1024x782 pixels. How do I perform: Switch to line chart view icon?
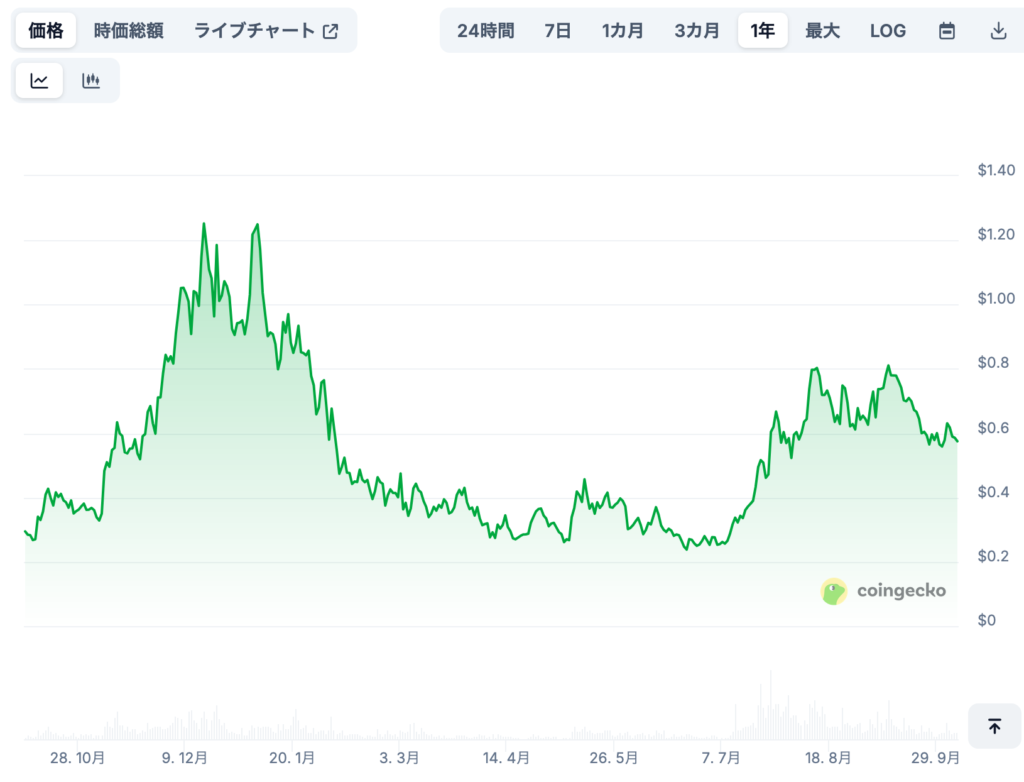coord(40,81)
